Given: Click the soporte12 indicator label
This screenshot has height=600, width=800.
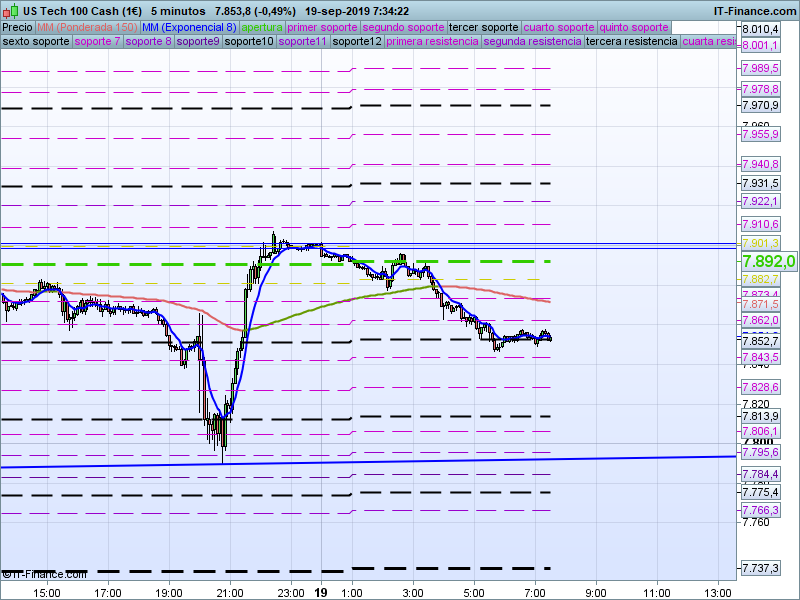Looking at the screenshot, I should click(x=357, y=42).
